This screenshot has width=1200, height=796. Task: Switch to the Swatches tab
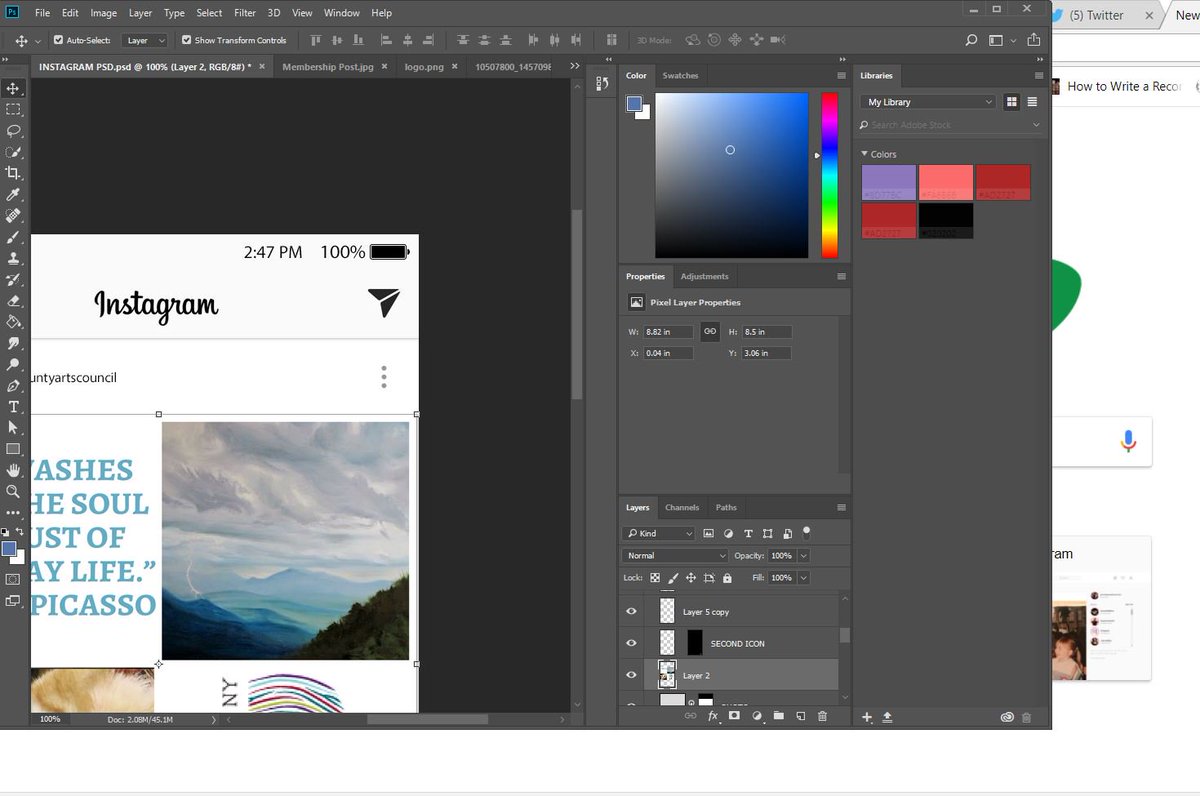tap(681, 75)
